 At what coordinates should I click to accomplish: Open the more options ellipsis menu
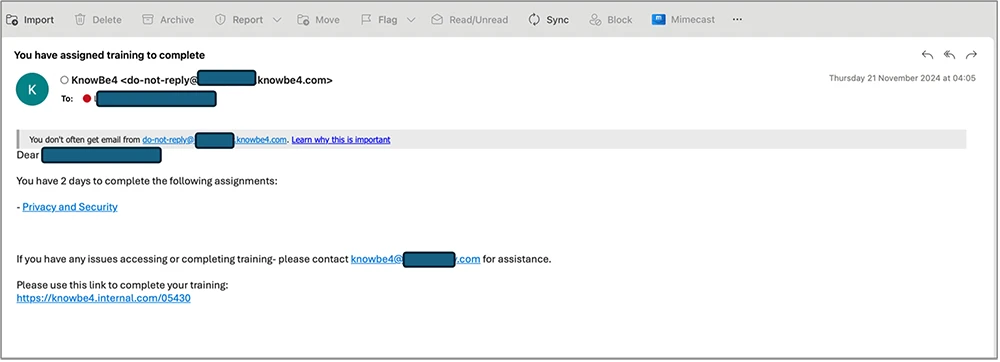(x=737, y=20)
